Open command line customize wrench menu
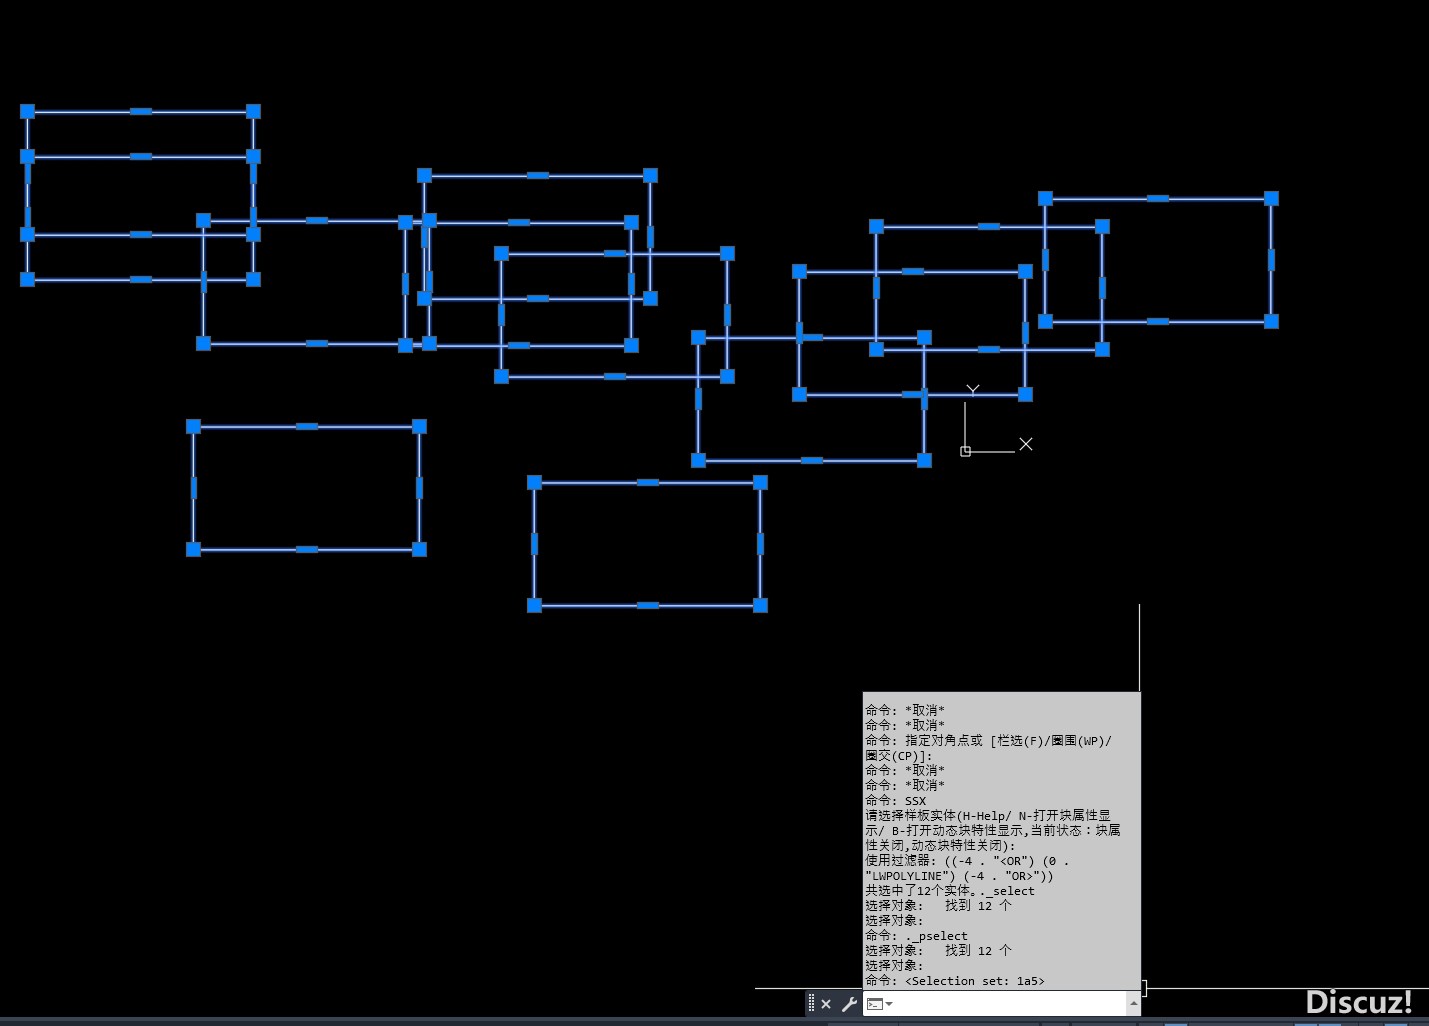Image resolution: width=1429 pixels, height=1026 pixels. click(849, 1004)
